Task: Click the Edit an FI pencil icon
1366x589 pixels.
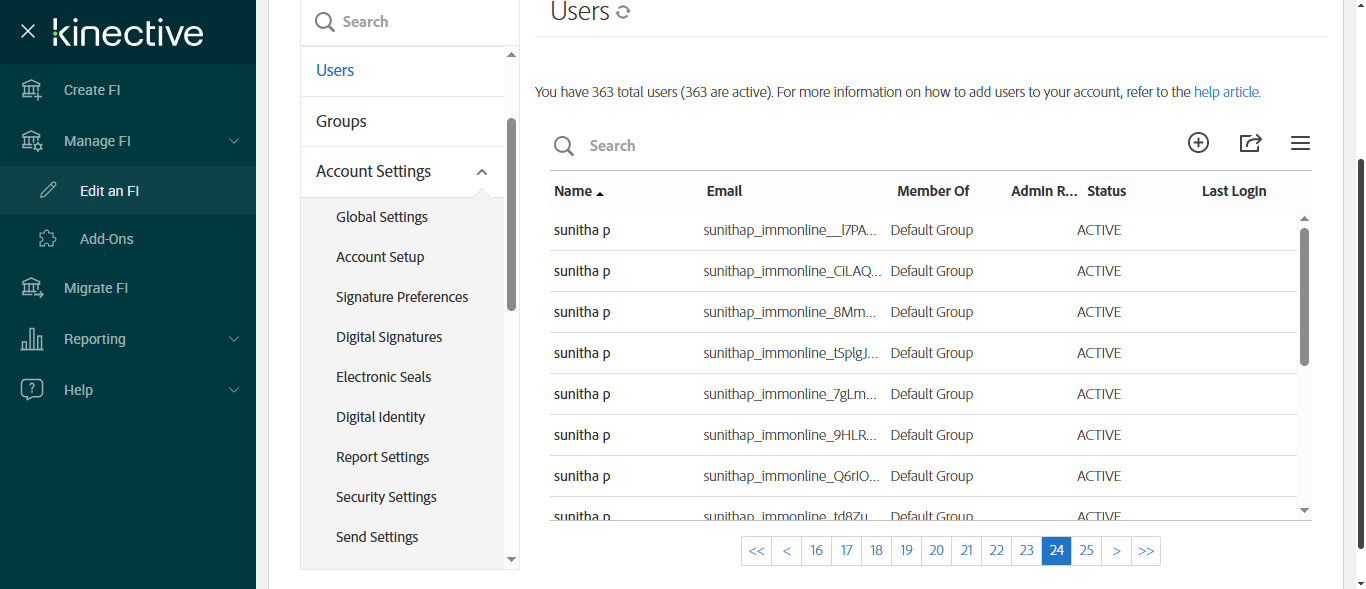Action: click(47, 190)
